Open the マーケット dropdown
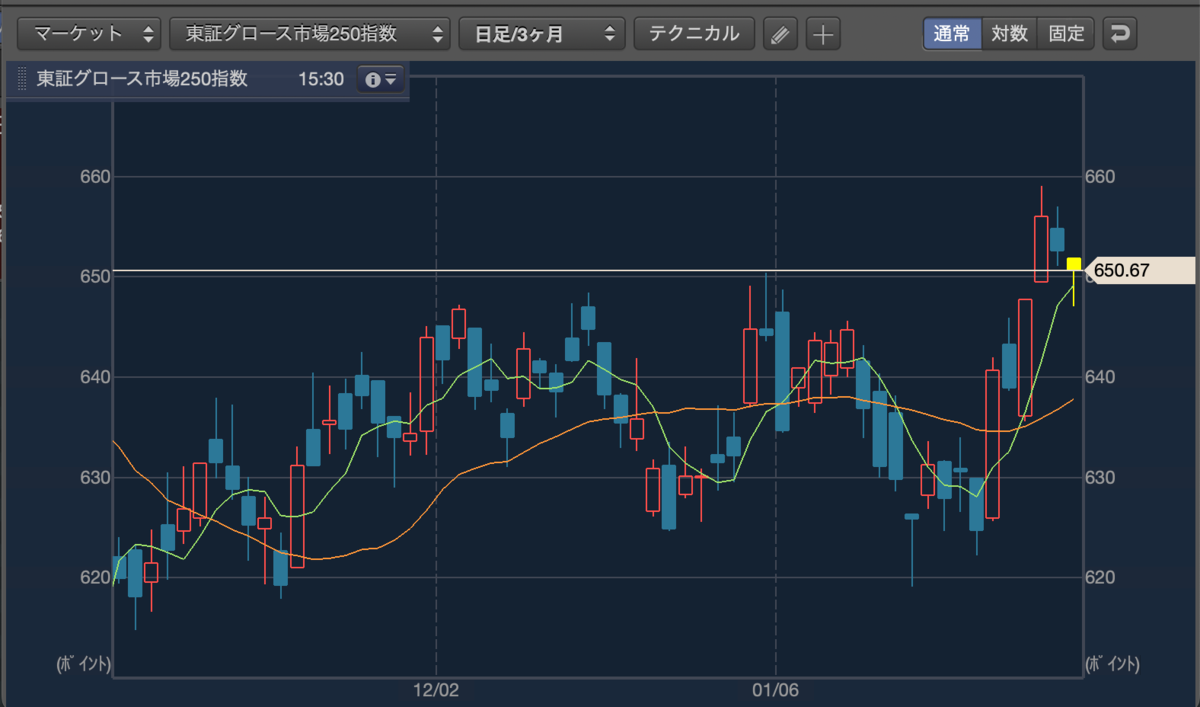The width and height of the screenshot is (1200, 707). coord(90,33)
